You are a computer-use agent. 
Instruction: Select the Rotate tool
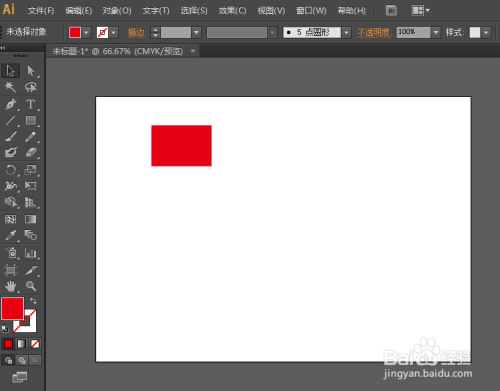point(10,170)
